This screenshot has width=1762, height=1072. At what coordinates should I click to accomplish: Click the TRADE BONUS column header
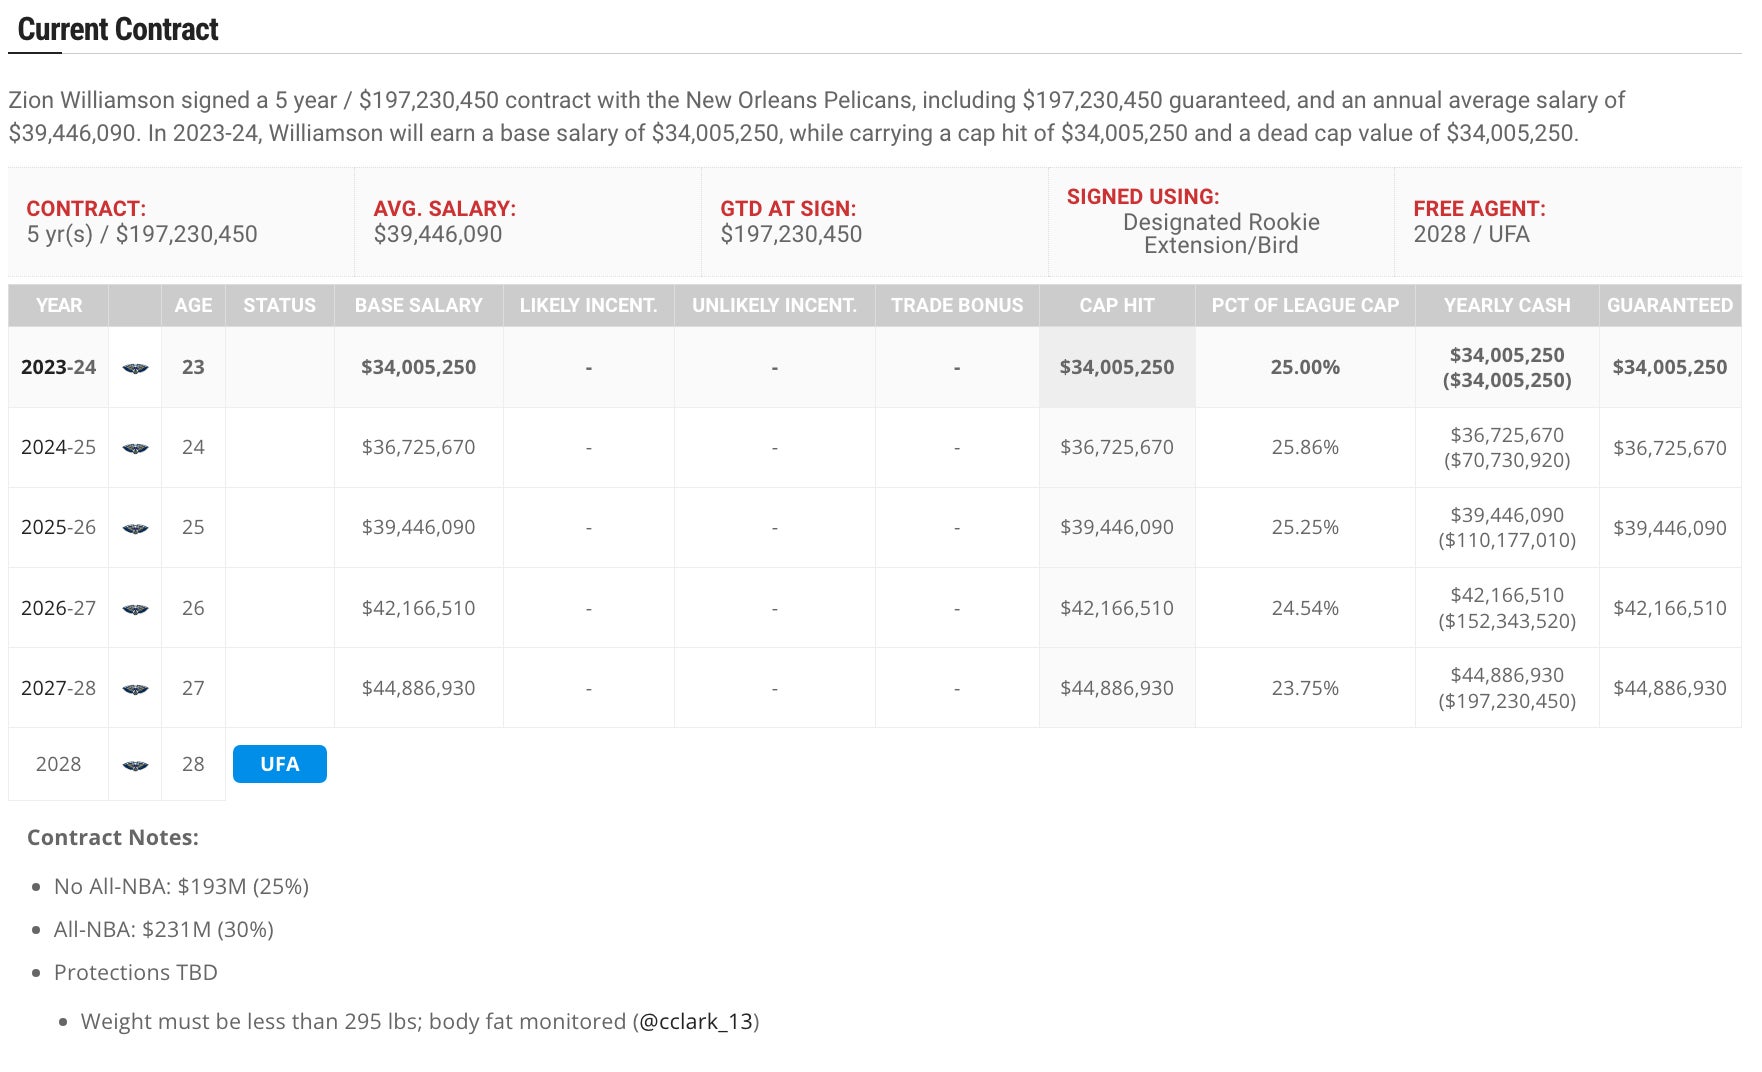pos(956,305)
